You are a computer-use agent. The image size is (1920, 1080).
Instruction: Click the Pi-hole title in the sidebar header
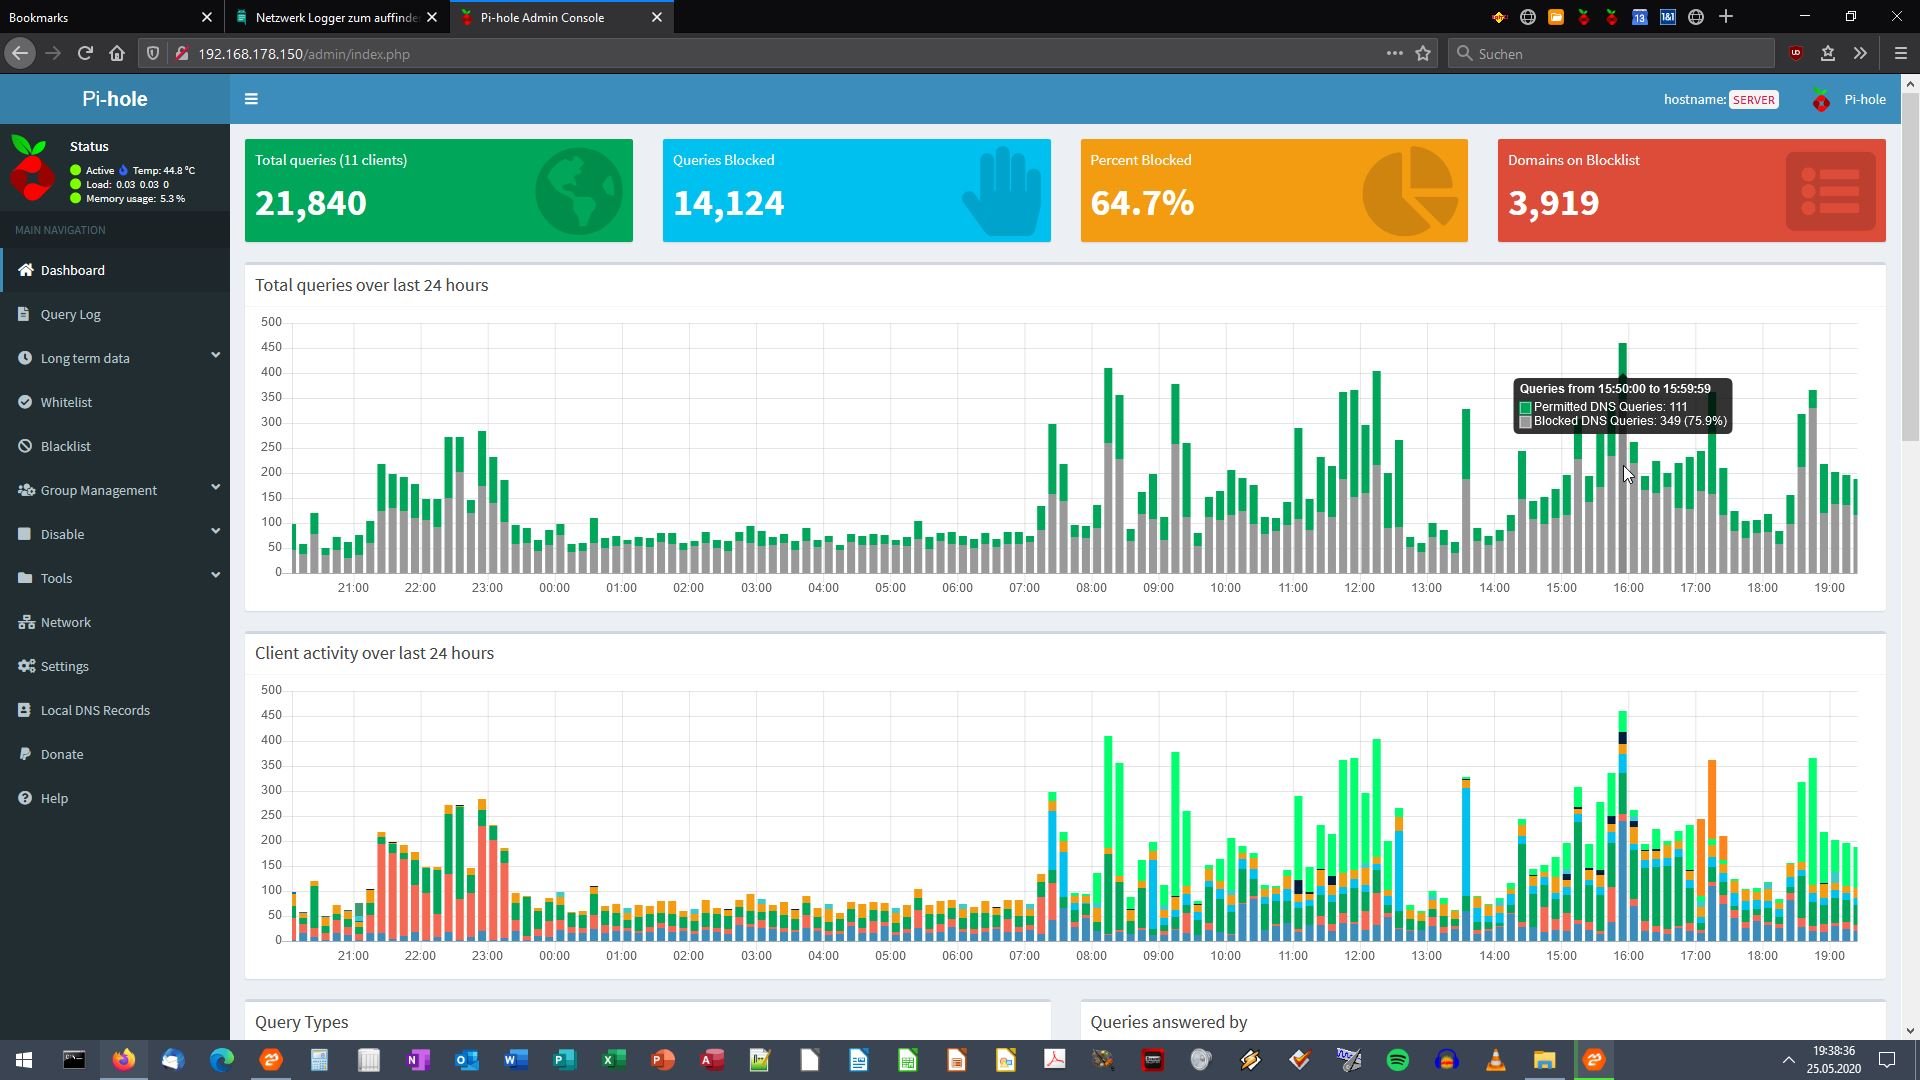(115, 99)
